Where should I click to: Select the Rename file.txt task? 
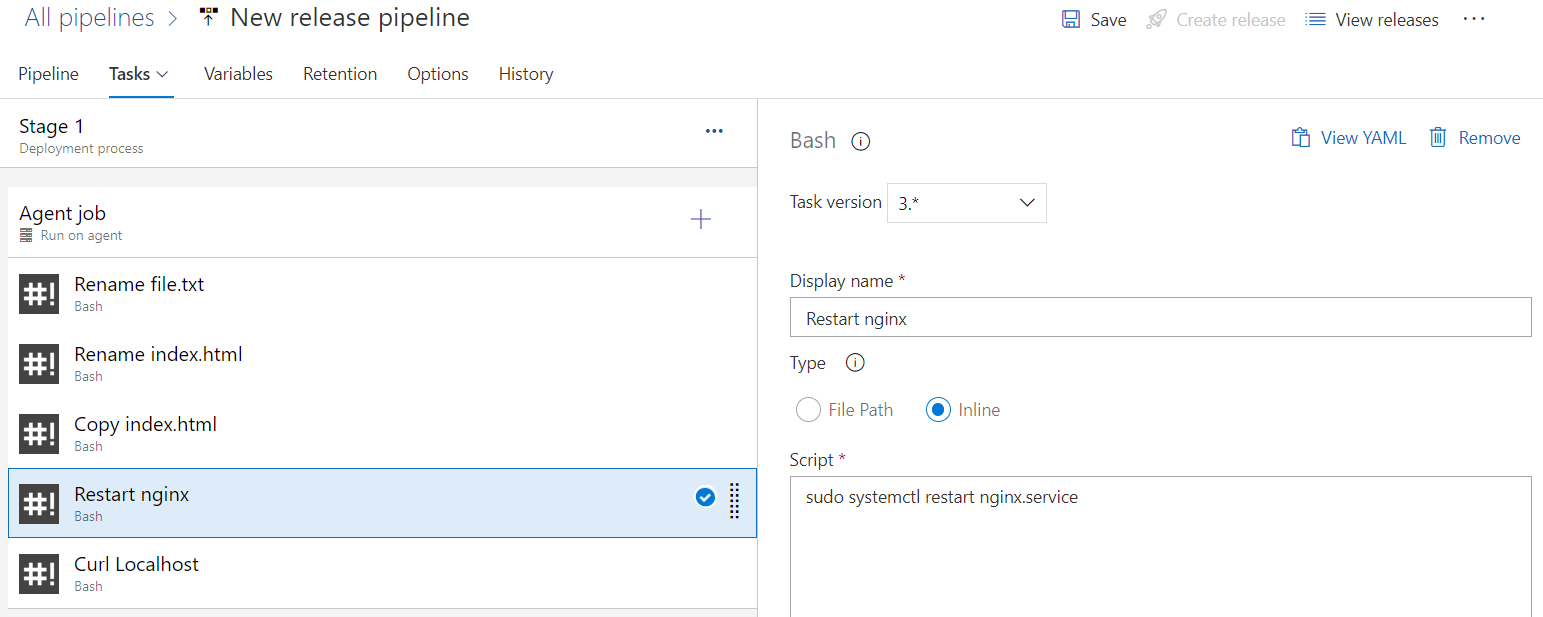tap(380, 293)
